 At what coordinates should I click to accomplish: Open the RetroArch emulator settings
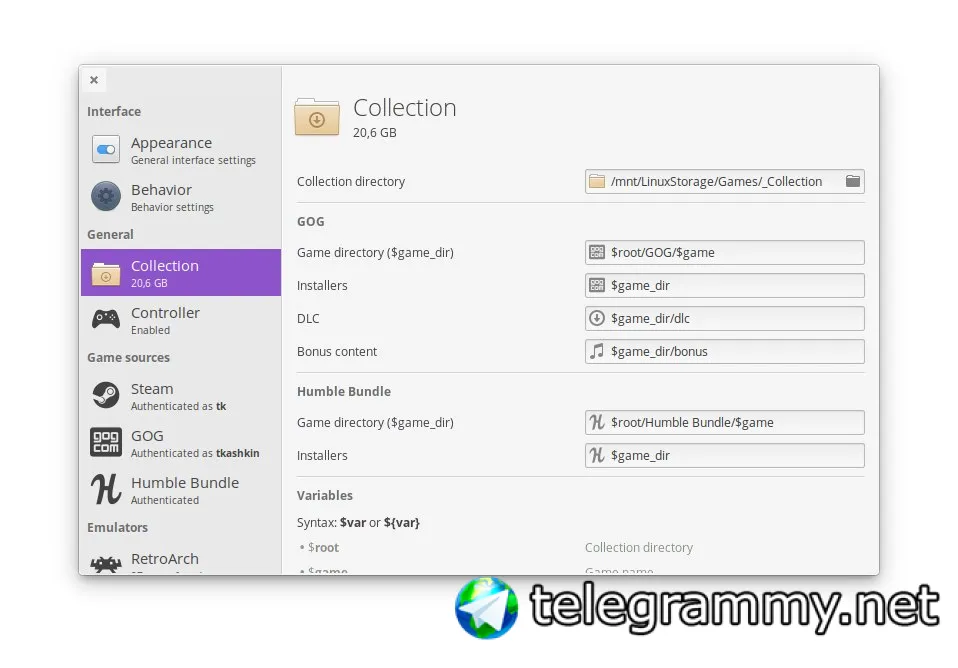(x=181, y=559)
